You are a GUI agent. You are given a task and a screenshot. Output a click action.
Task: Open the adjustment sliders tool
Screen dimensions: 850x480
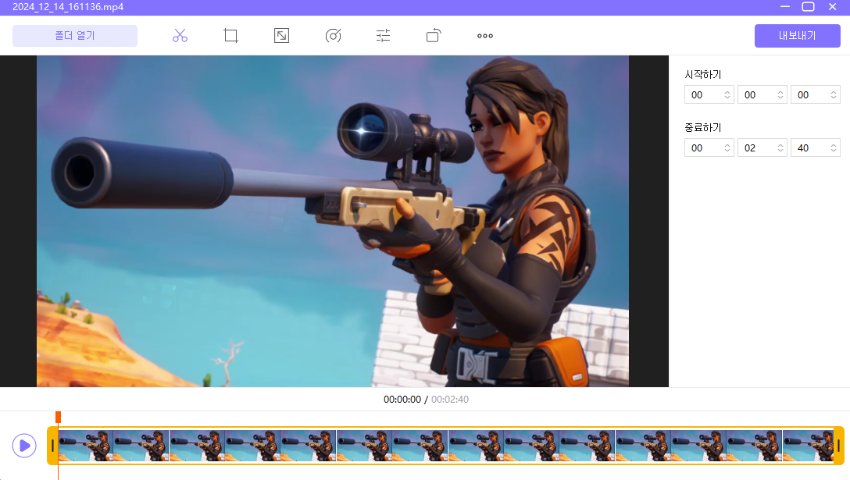(x=383, y=36)
